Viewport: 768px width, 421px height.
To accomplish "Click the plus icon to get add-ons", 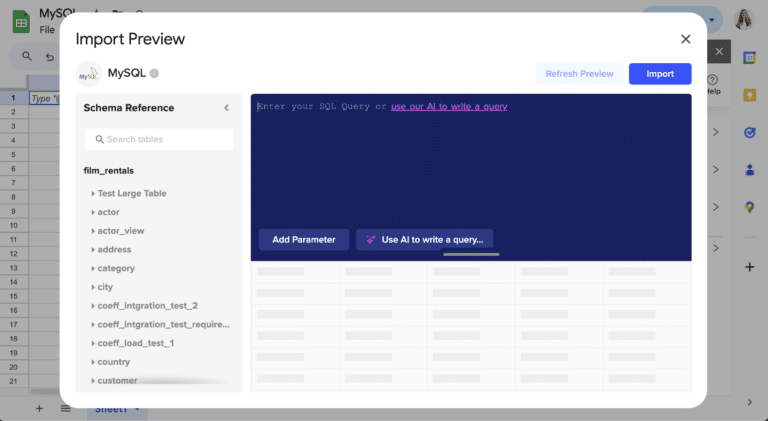I will [x=749, y=267].
